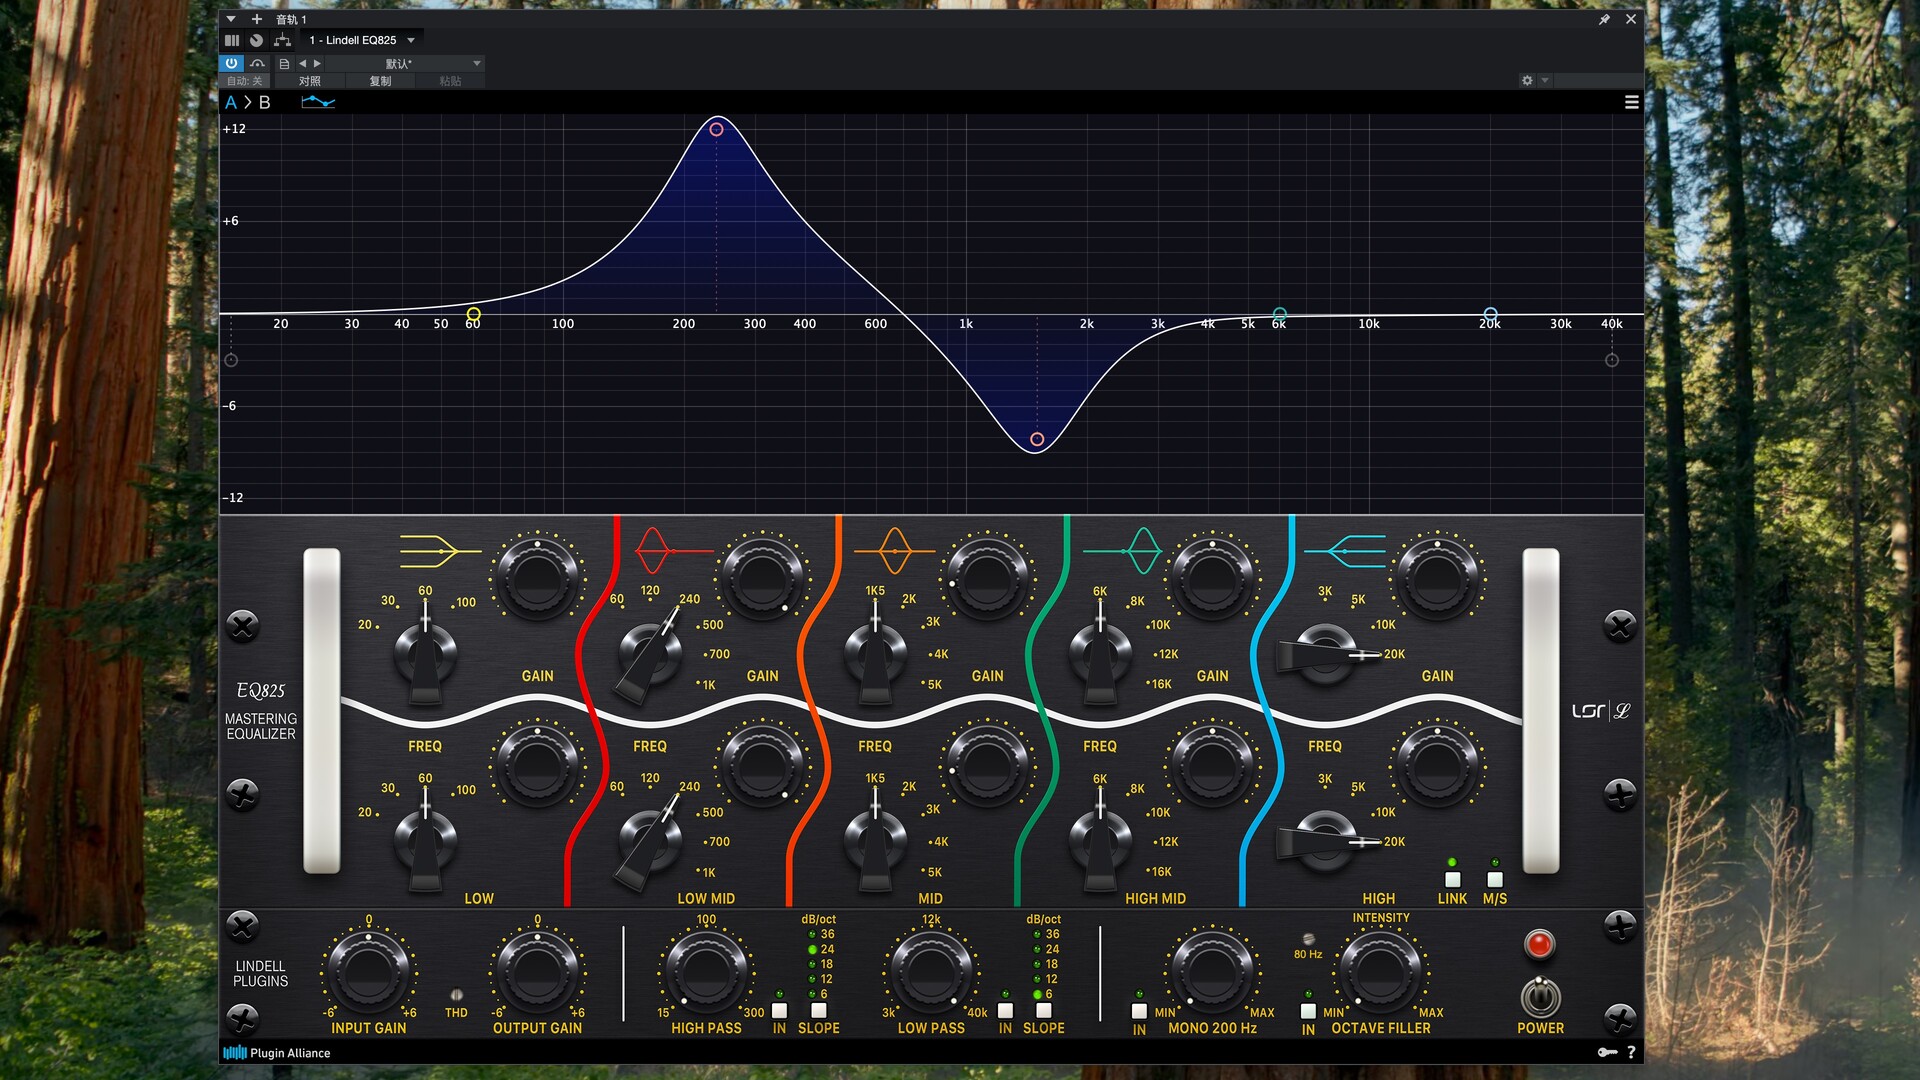This screenshot has width=1920, height=1080.
Task: Click the automation mode icon
Action: [257, 63]
